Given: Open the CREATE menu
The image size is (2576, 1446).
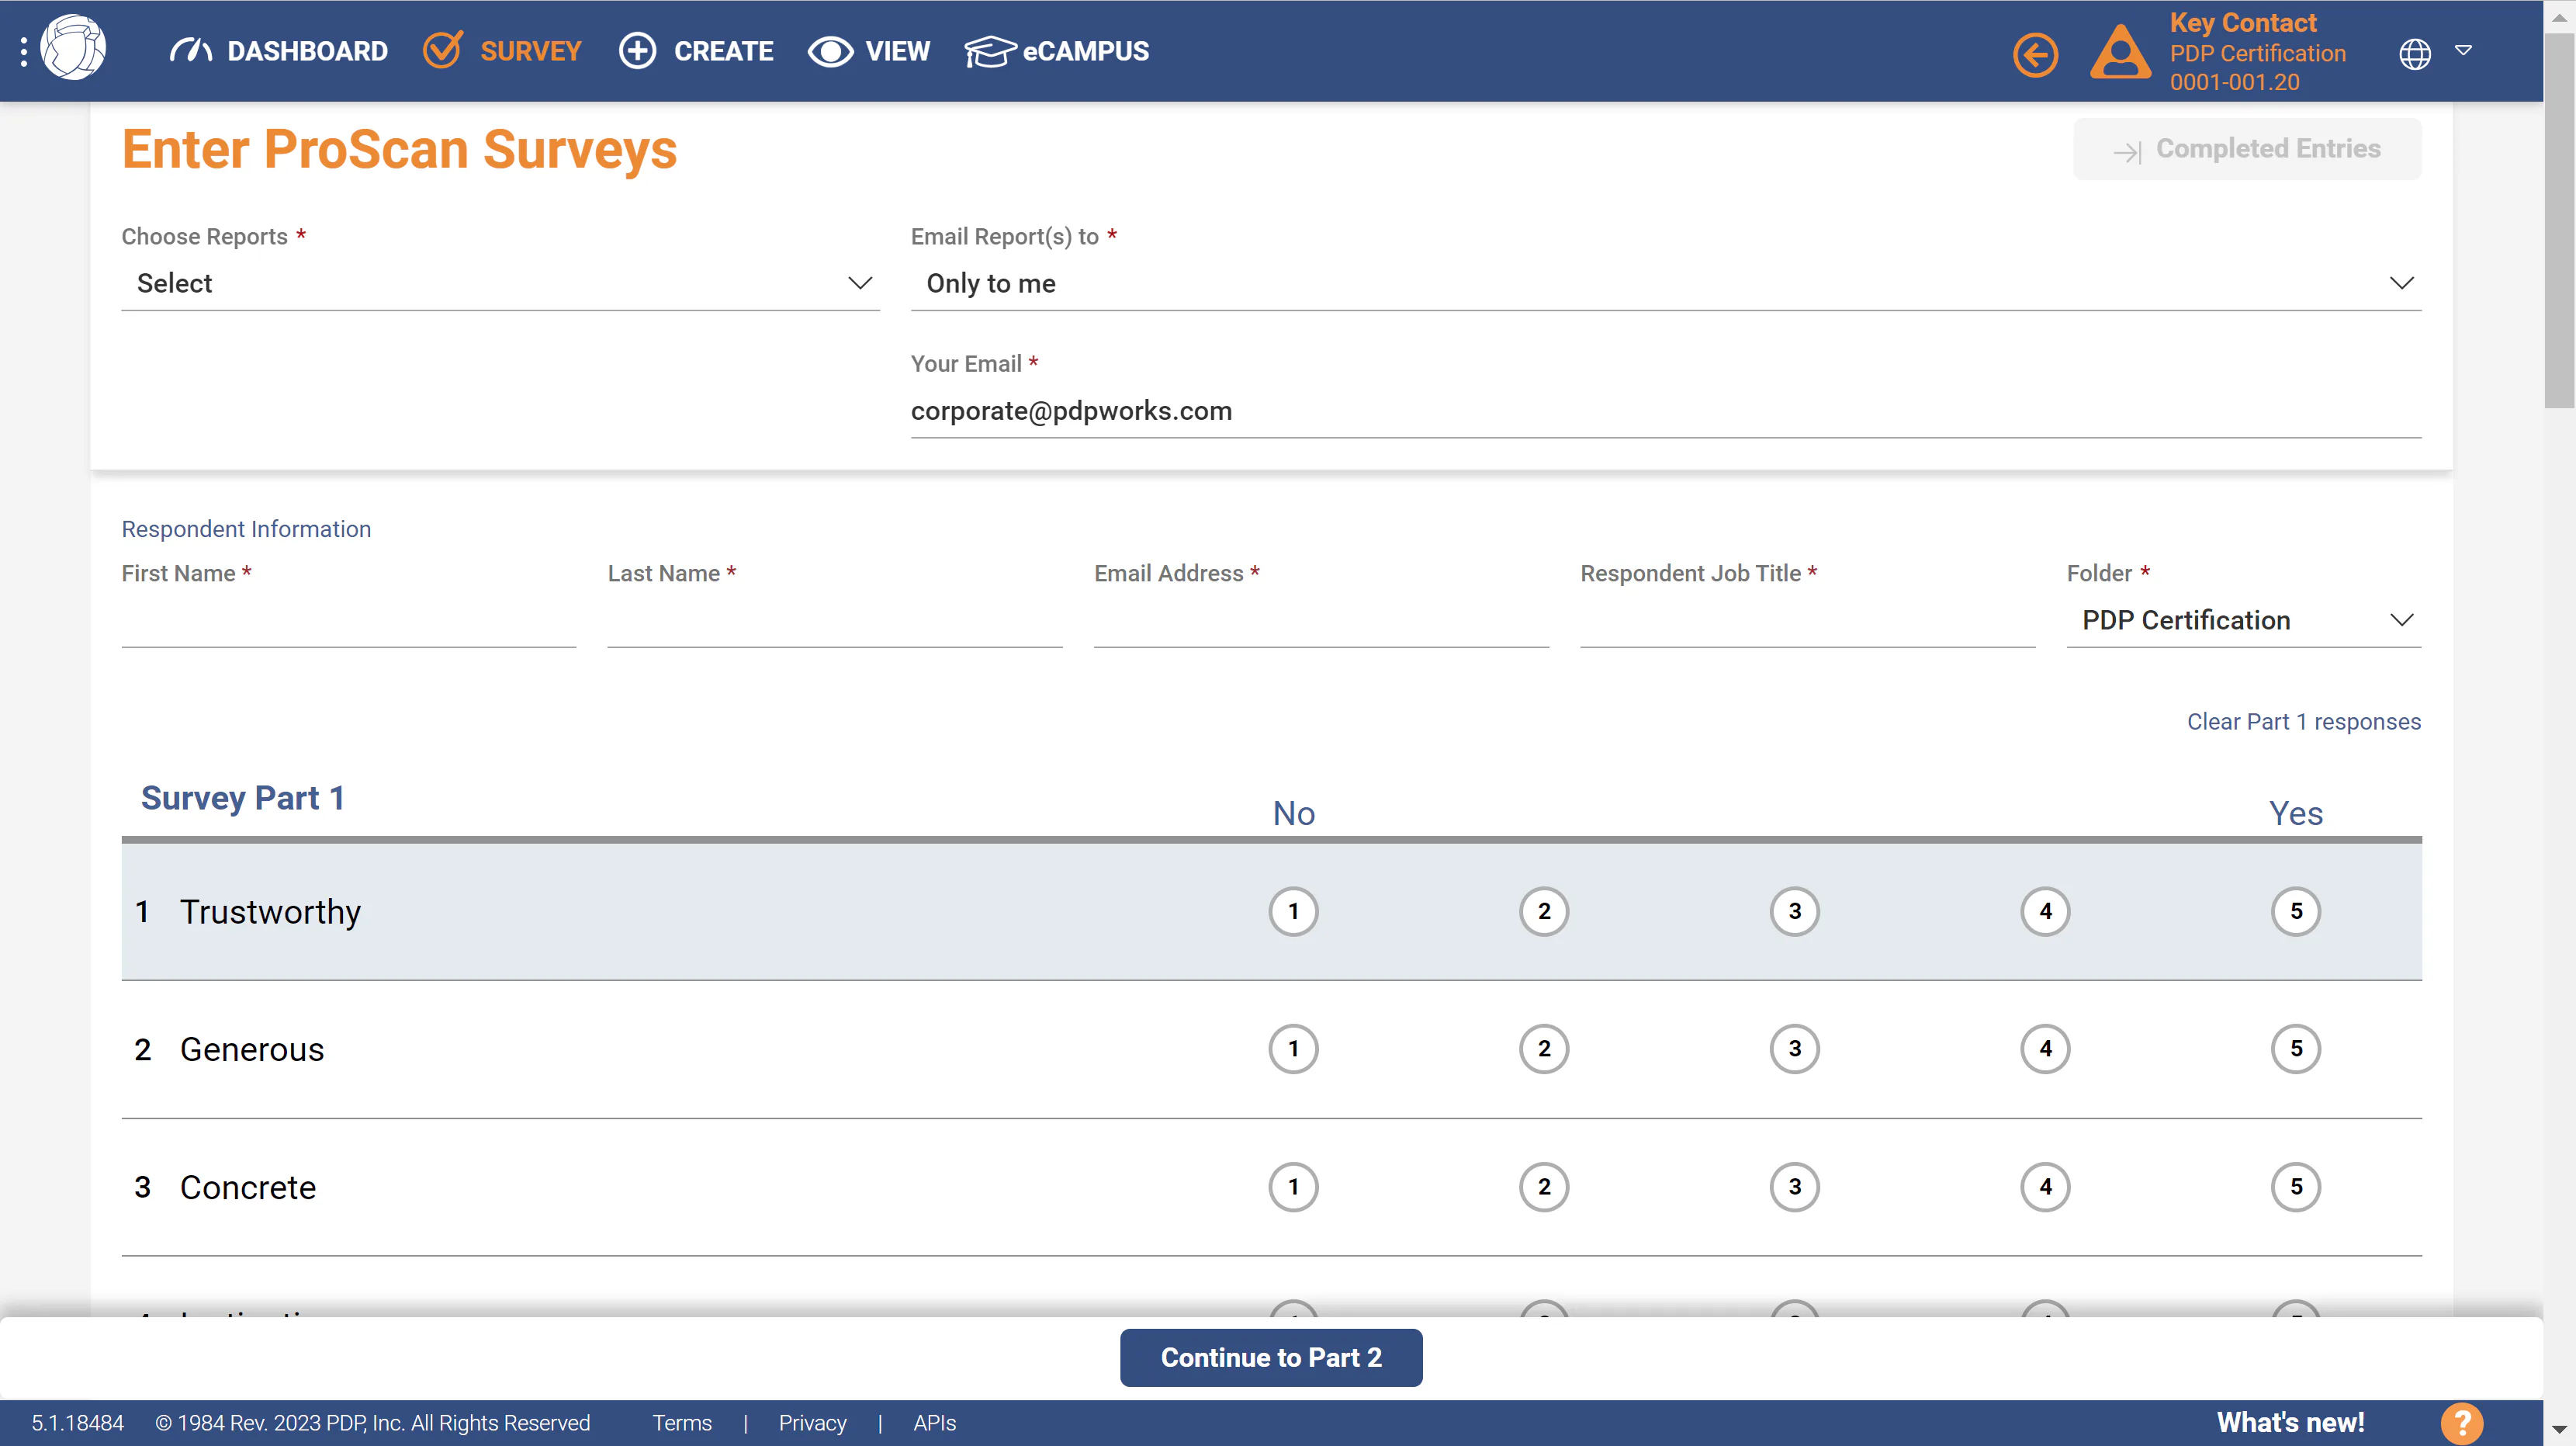Looking at the screenshot, I should 723,51.
